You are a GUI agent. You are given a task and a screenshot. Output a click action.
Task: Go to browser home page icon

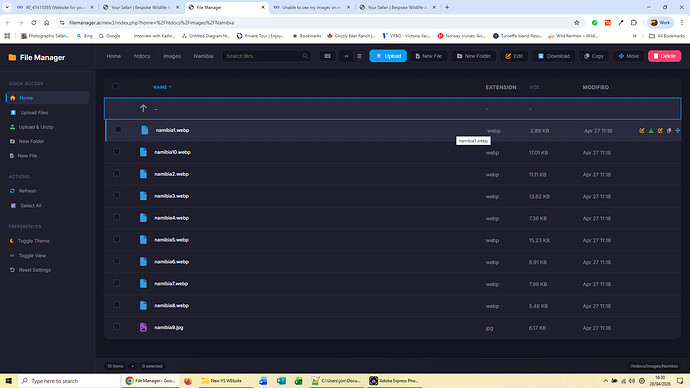pyautogui.click(x=46, y=22)
